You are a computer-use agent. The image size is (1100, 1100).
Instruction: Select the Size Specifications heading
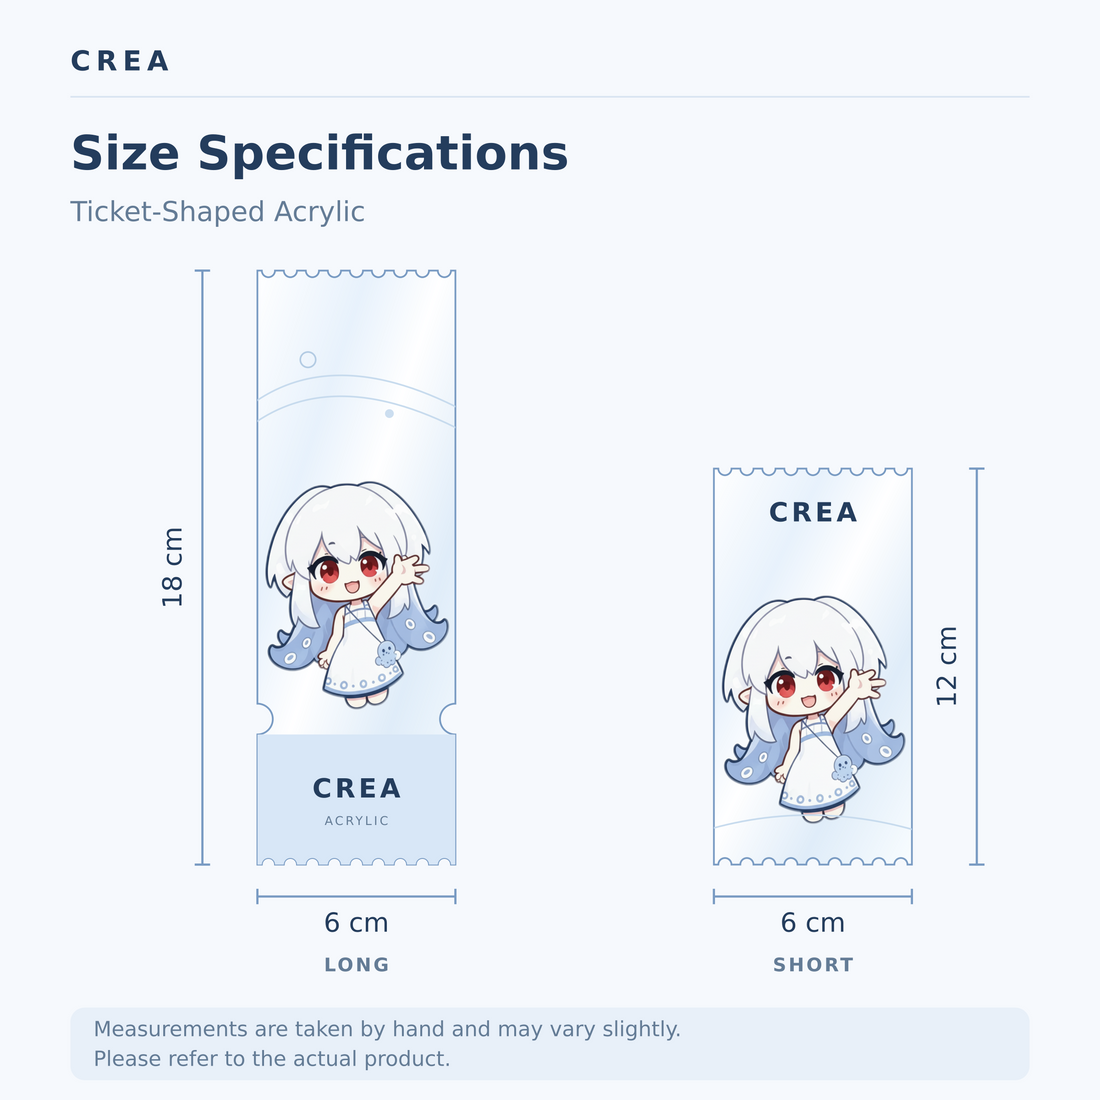319,153
